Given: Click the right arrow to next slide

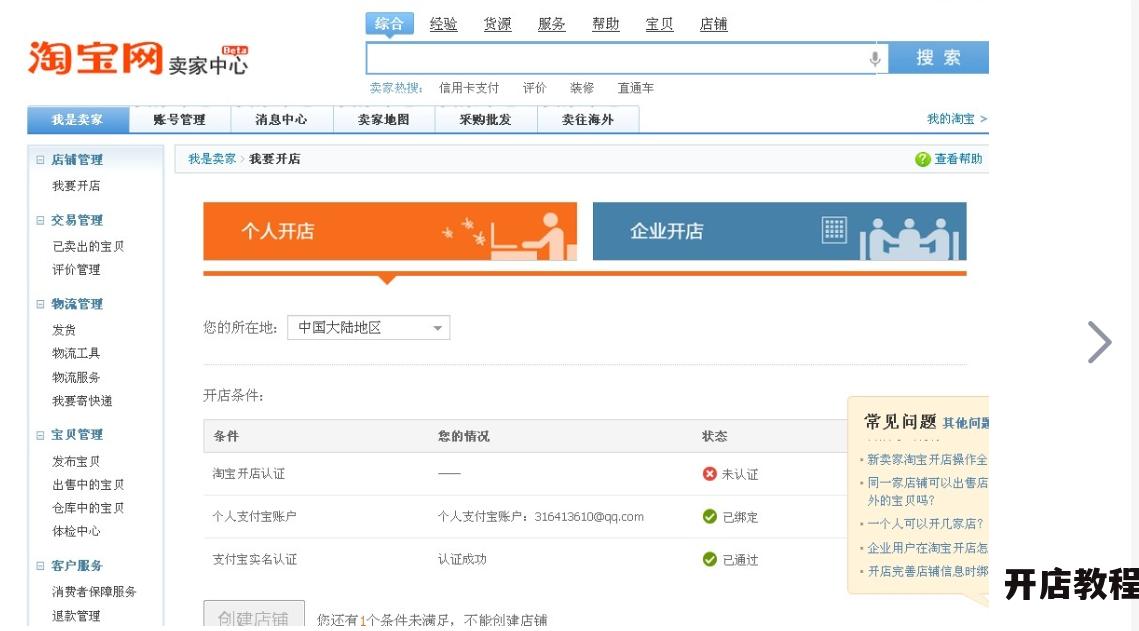Looking at the screenshot, I should click(1099, 341).
